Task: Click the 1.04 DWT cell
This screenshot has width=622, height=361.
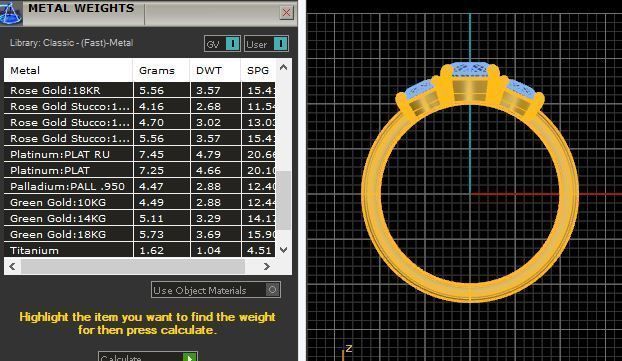Action: (215, 250)
